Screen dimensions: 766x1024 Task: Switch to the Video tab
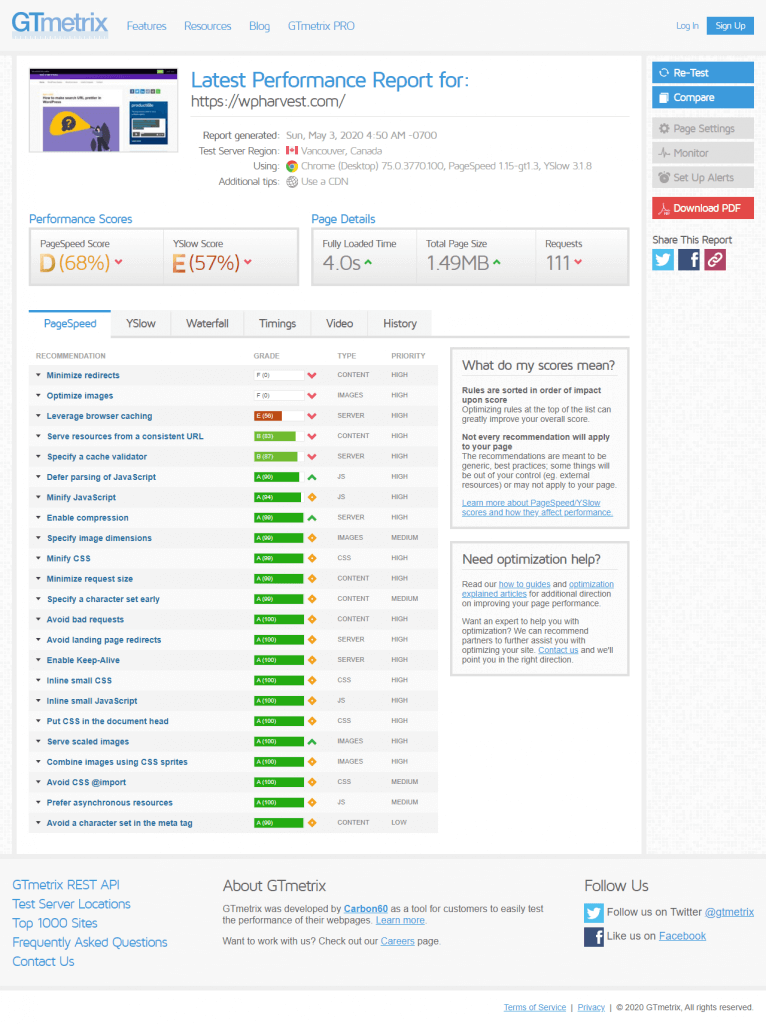pos(340,324)
